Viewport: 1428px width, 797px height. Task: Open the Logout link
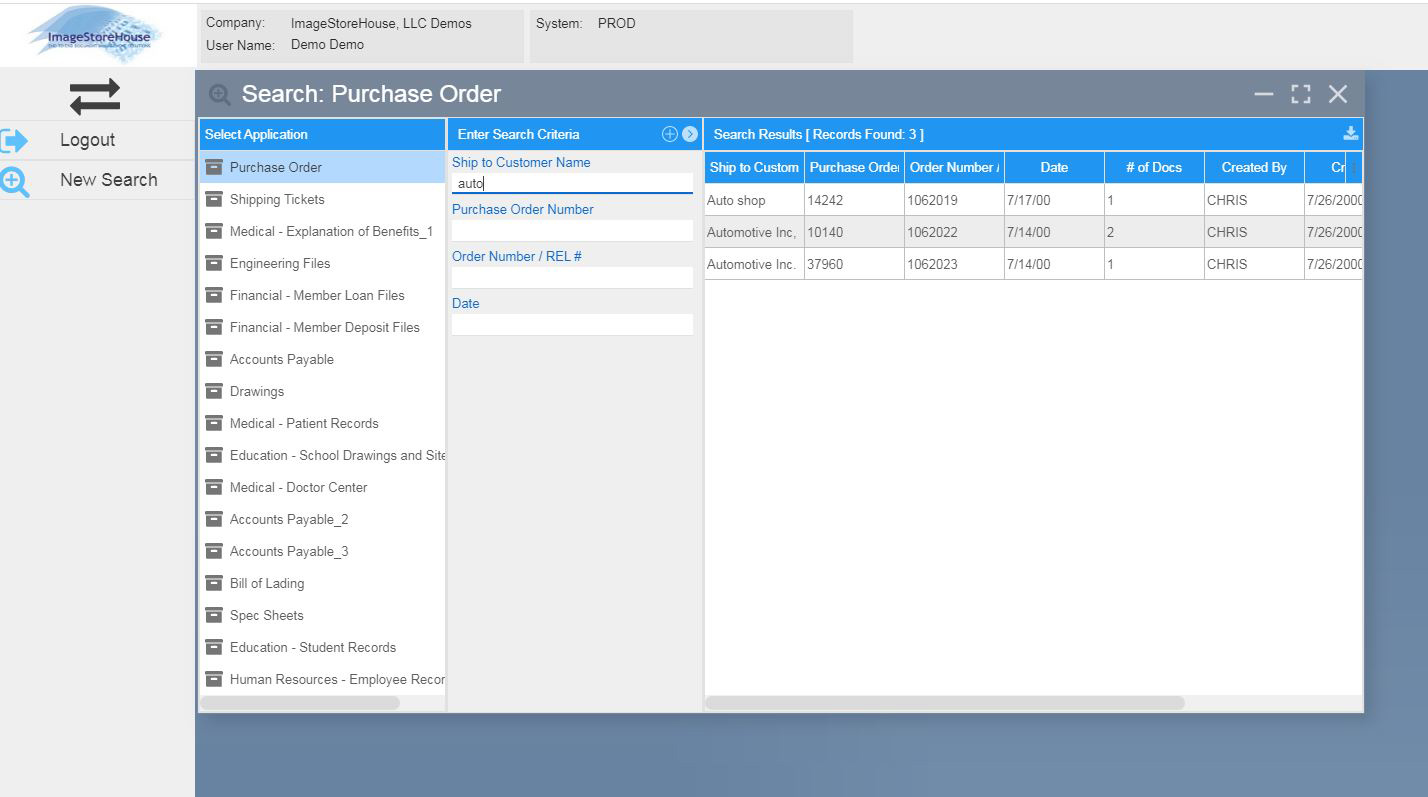87,140
